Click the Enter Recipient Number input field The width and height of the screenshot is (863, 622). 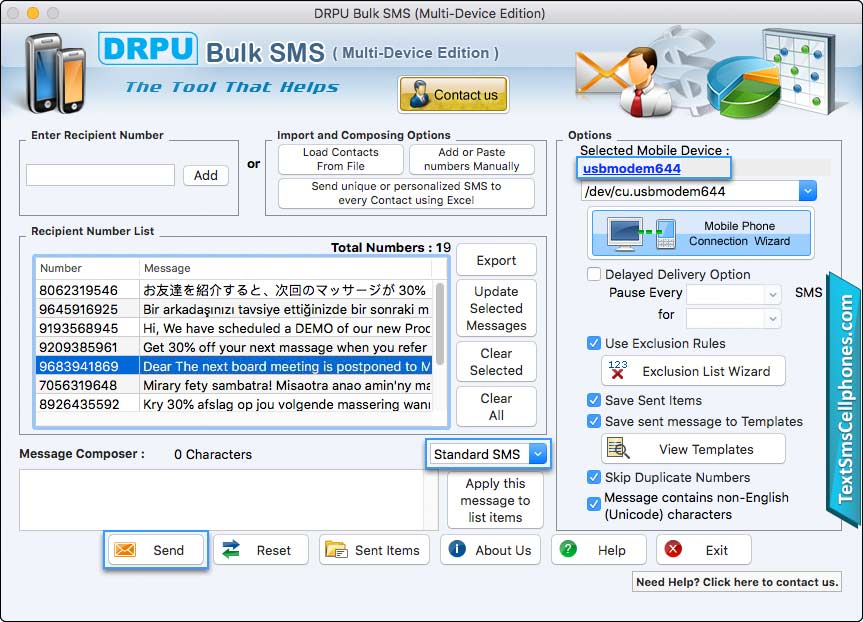(x=100, y=175)
